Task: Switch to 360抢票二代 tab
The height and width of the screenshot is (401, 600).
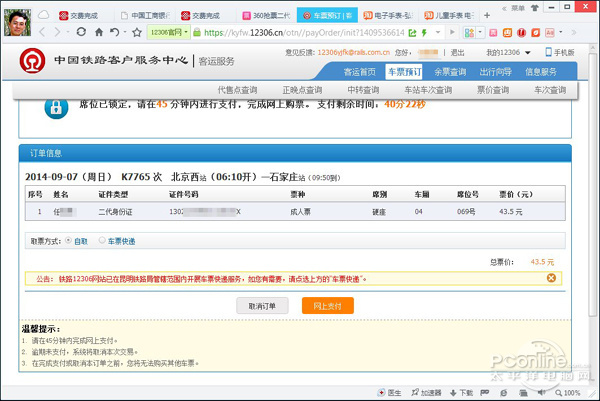Action: [x=267, y=15]
